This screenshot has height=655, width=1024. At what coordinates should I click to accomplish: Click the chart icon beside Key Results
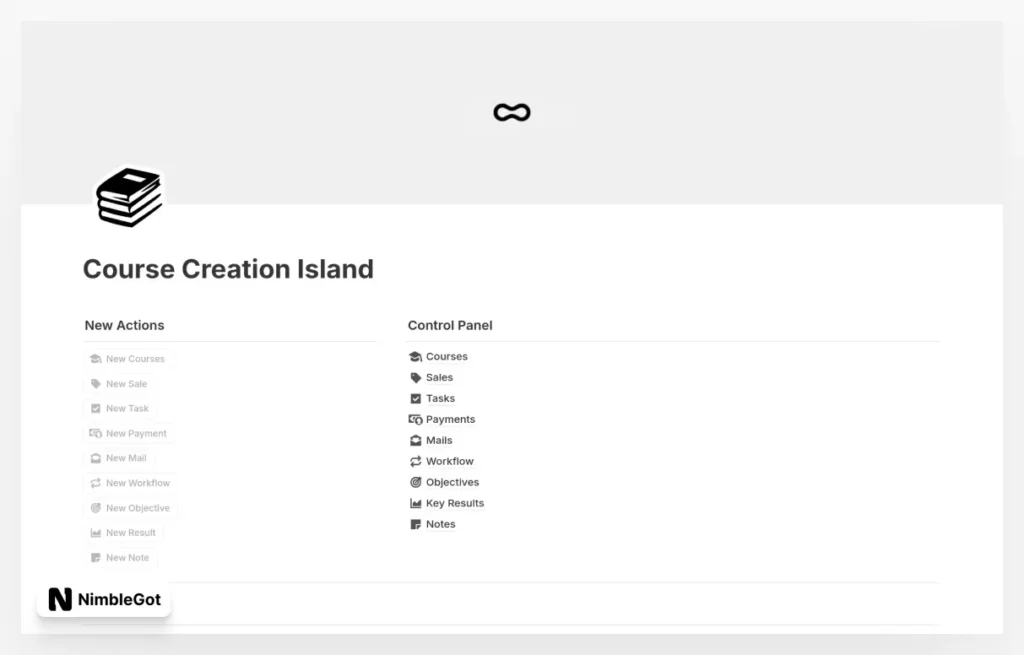[416, 504]
